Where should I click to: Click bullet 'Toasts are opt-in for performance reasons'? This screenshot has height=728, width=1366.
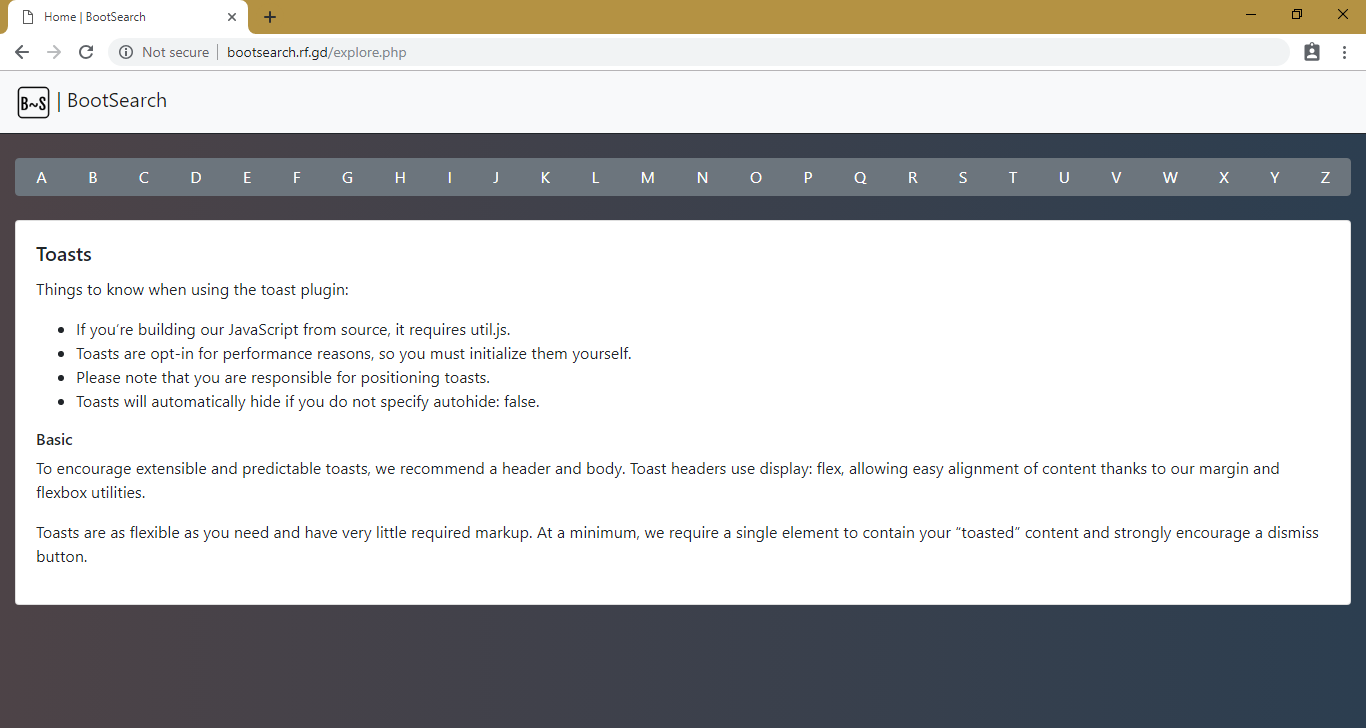354,354
